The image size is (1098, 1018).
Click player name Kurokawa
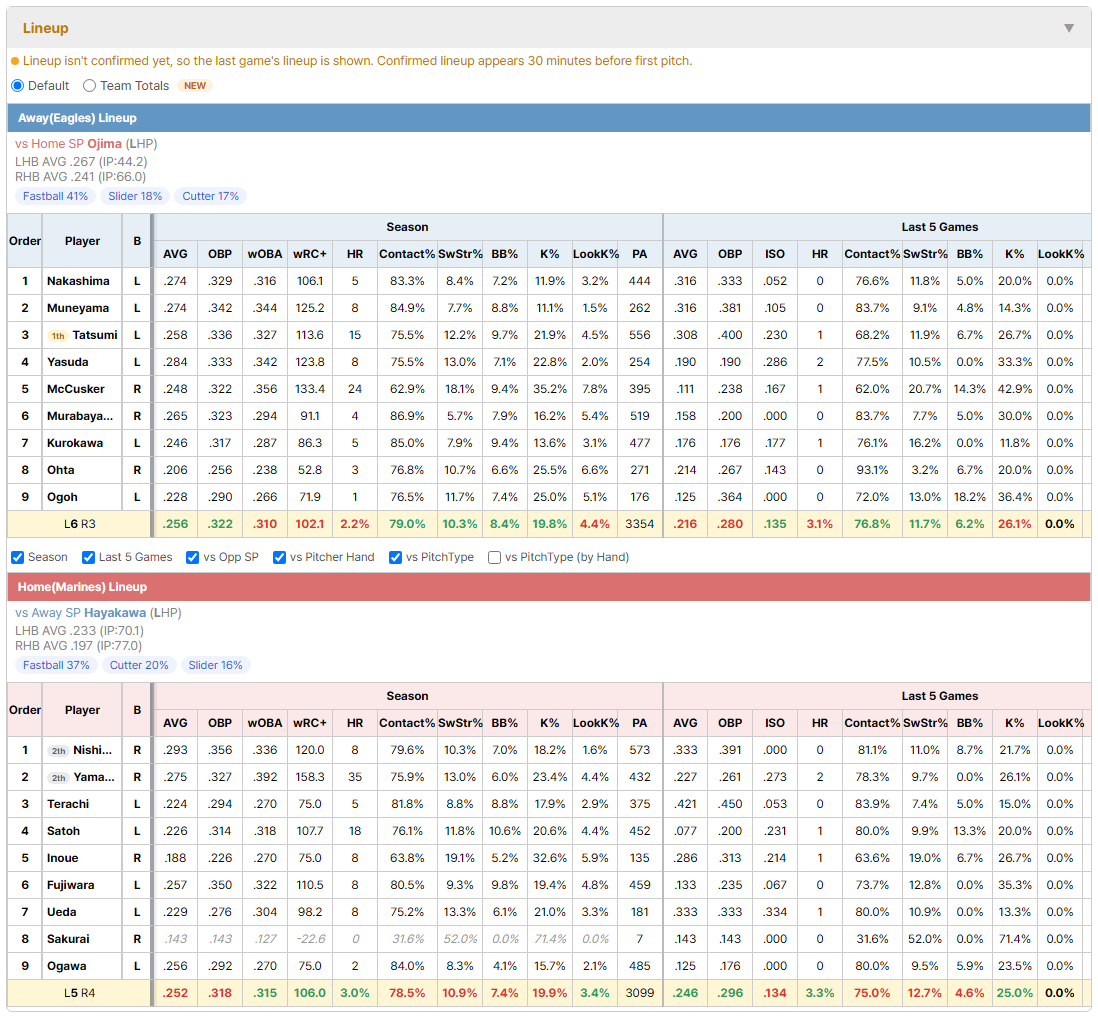click(x=75, y=443)
